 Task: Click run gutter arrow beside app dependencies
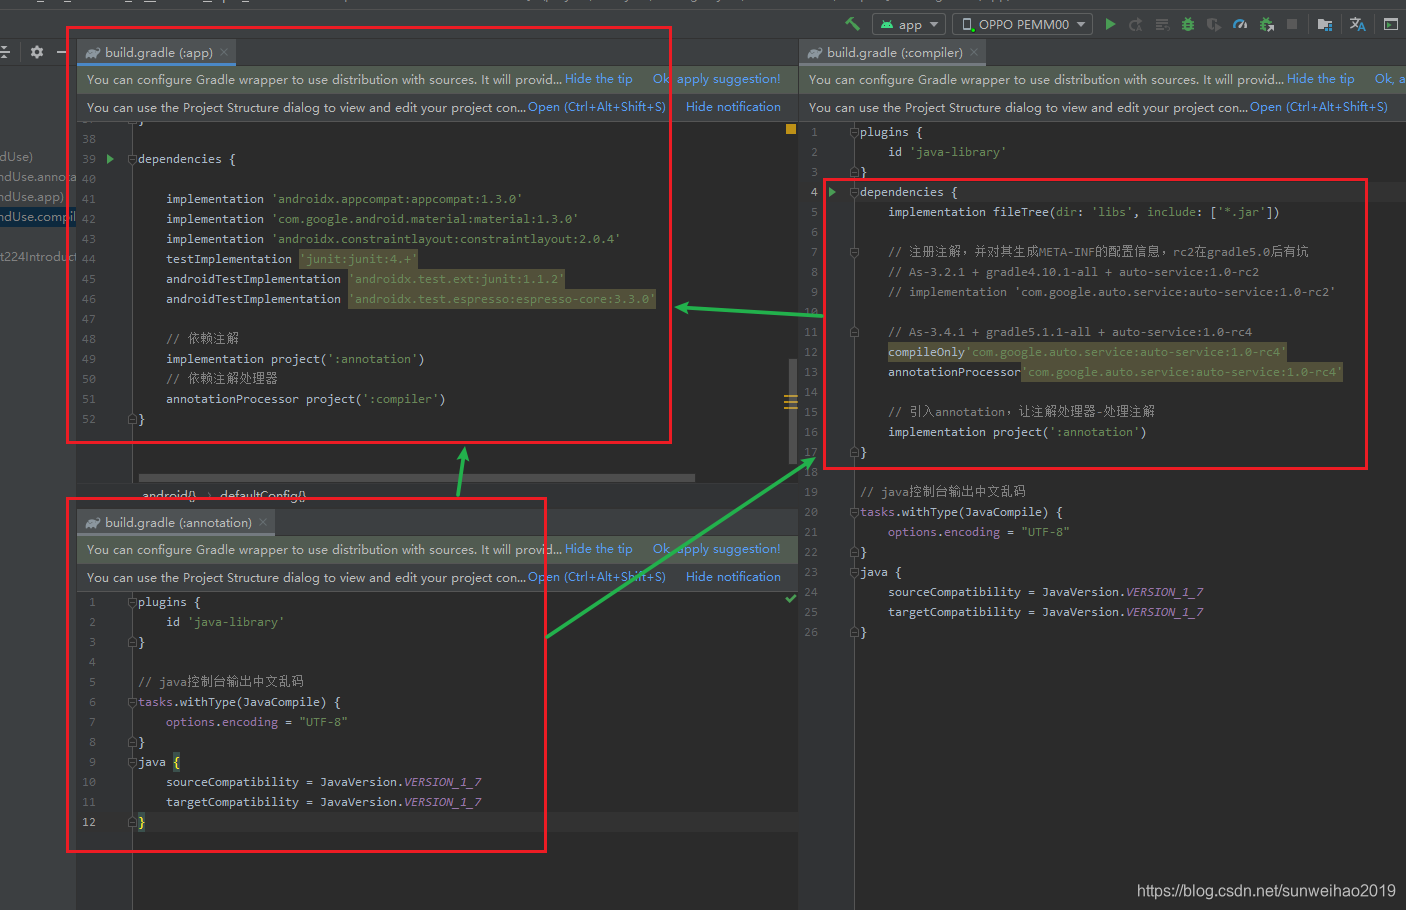tap(110, 159)
